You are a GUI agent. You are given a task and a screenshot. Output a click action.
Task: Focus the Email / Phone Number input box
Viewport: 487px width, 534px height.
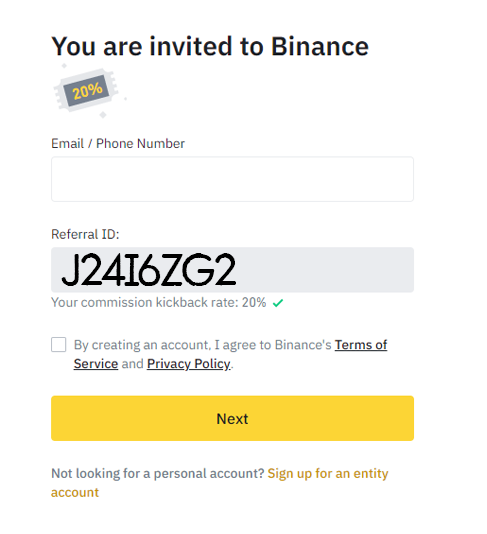(232, 179)
